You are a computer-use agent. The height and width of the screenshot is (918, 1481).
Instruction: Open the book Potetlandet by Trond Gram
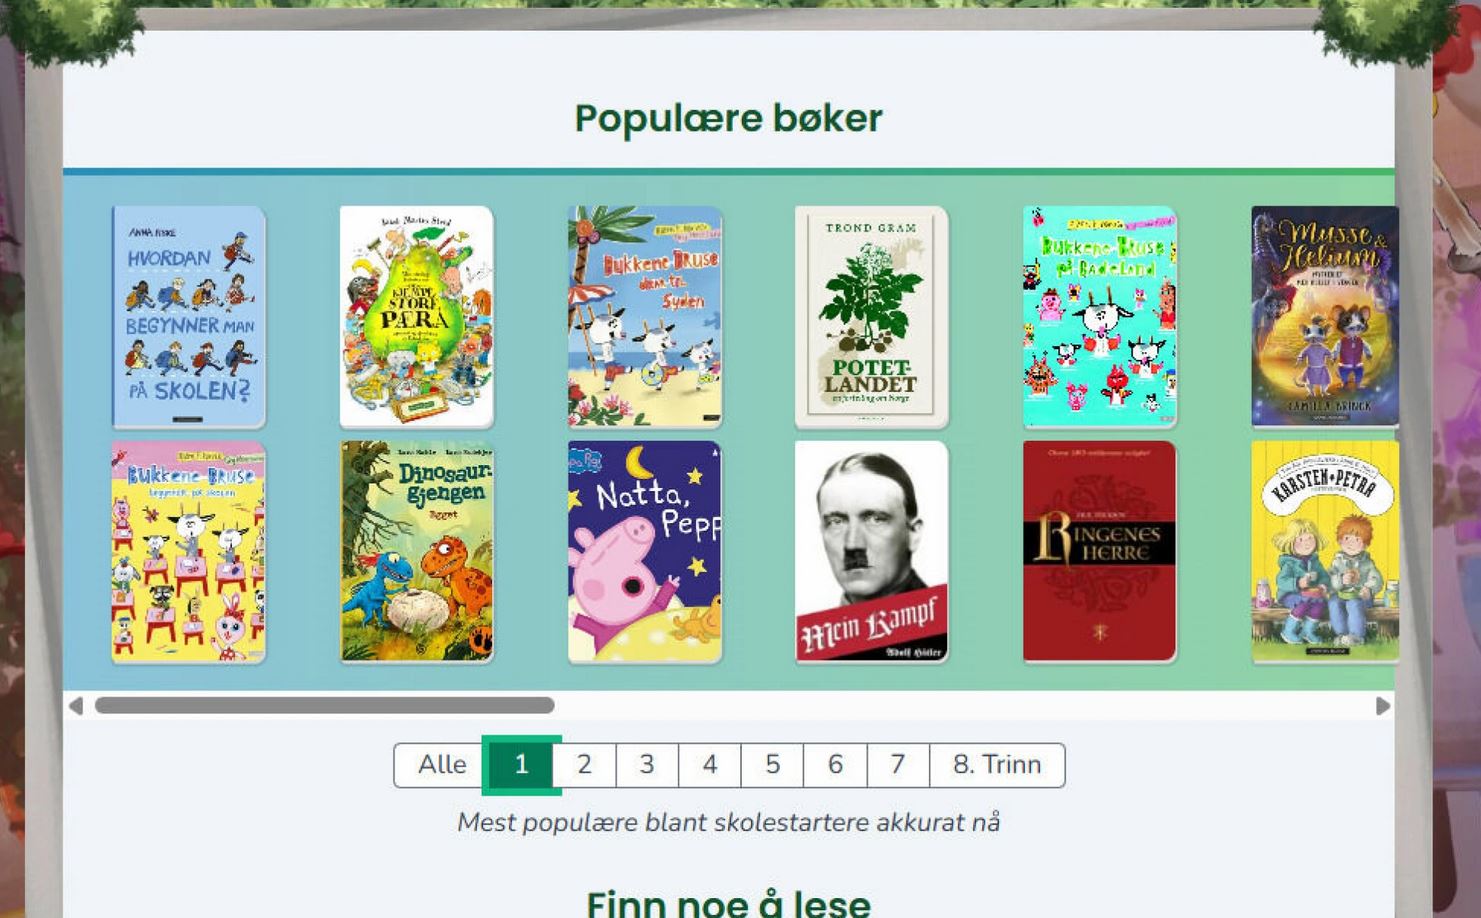pos(871,317)
